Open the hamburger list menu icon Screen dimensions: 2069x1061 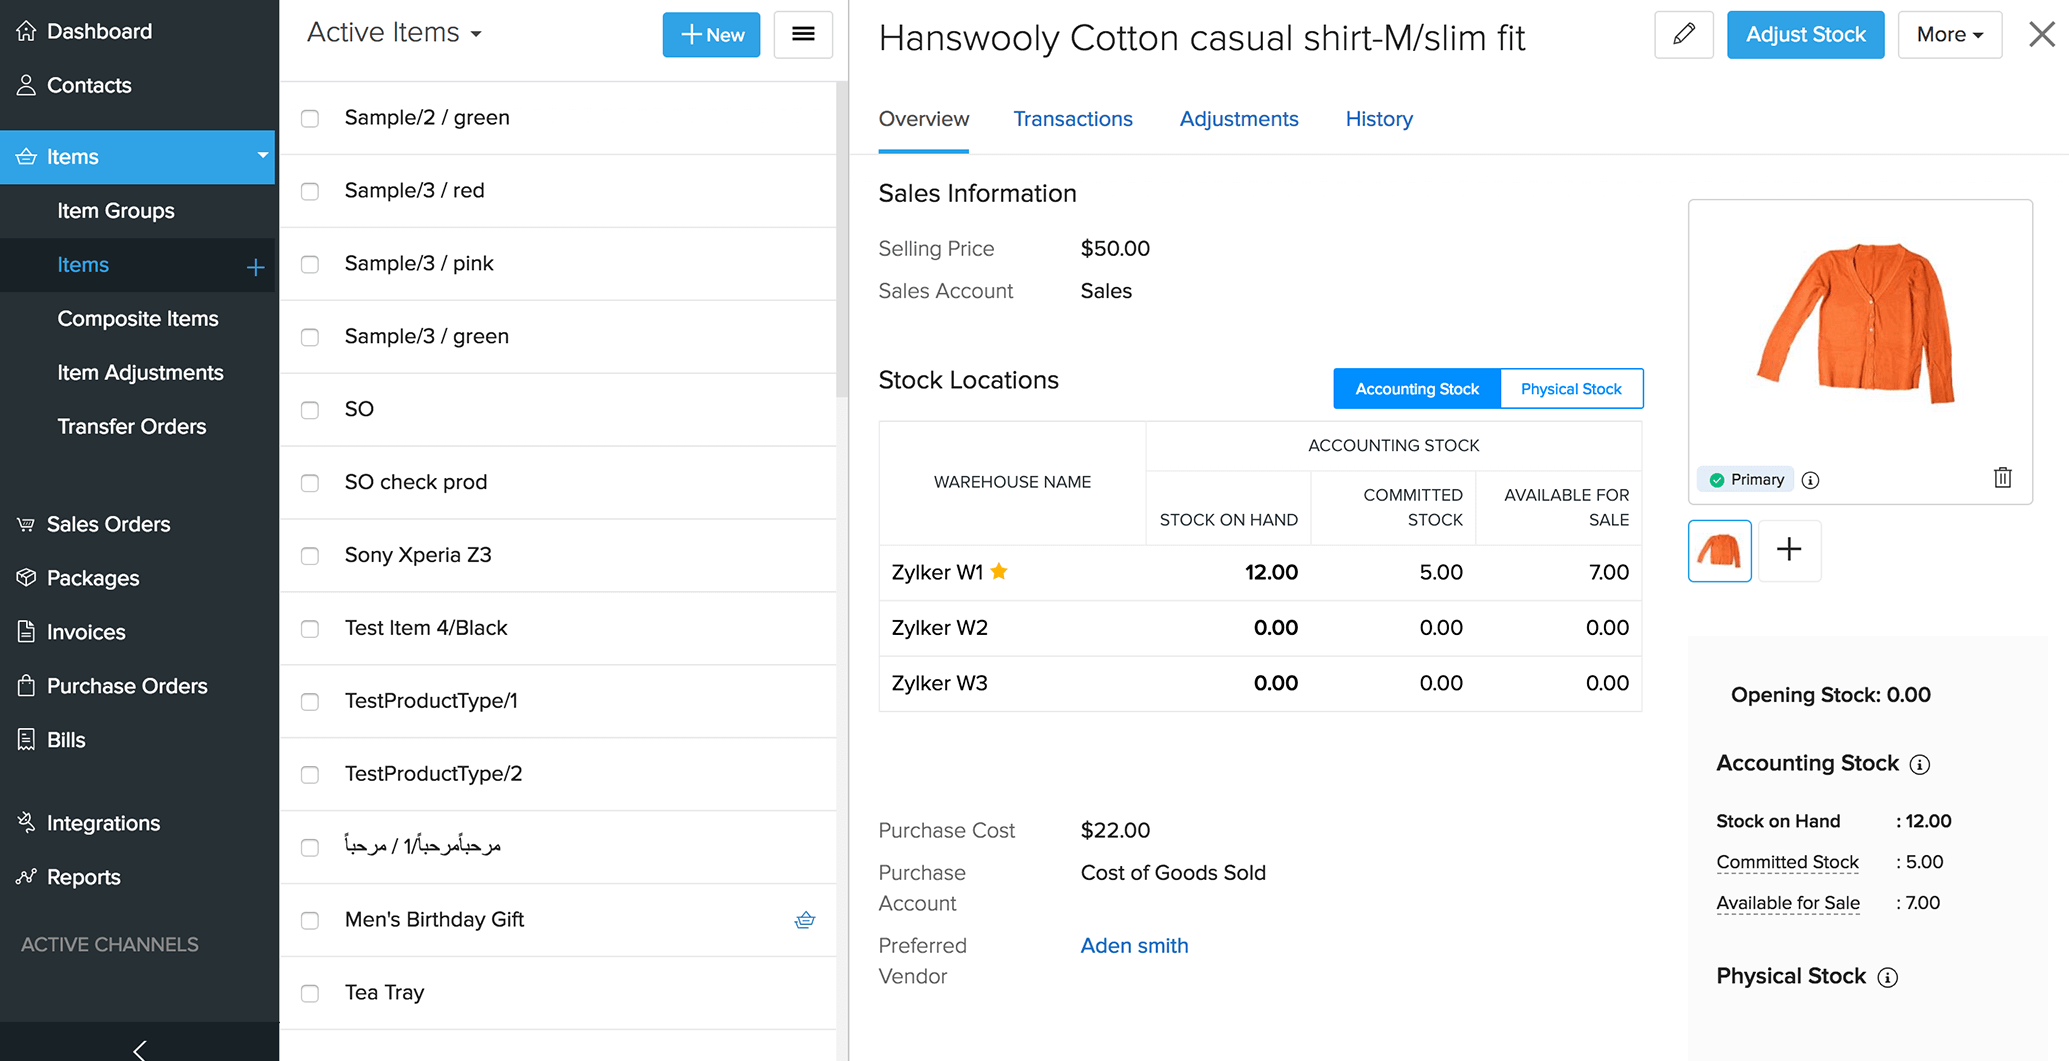tap(803, 35)
